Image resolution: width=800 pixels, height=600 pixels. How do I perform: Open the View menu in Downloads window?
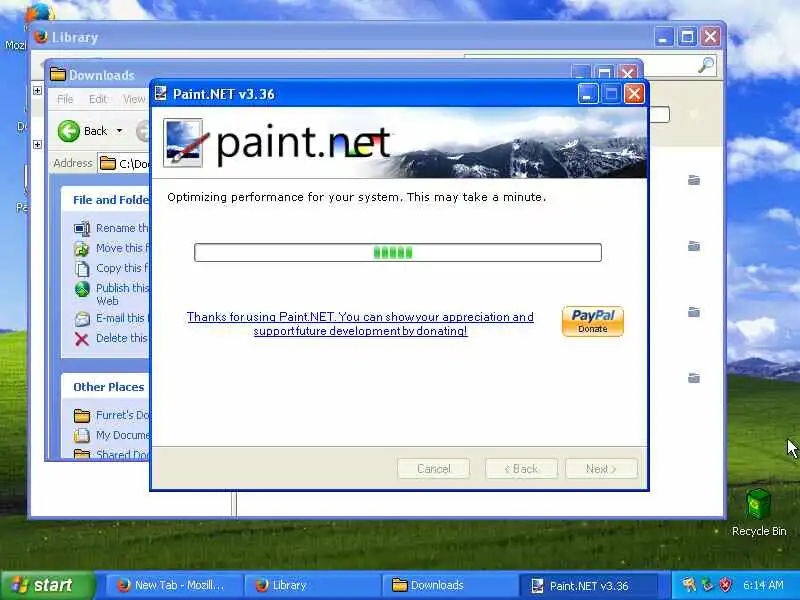click(x=134, y=99)
